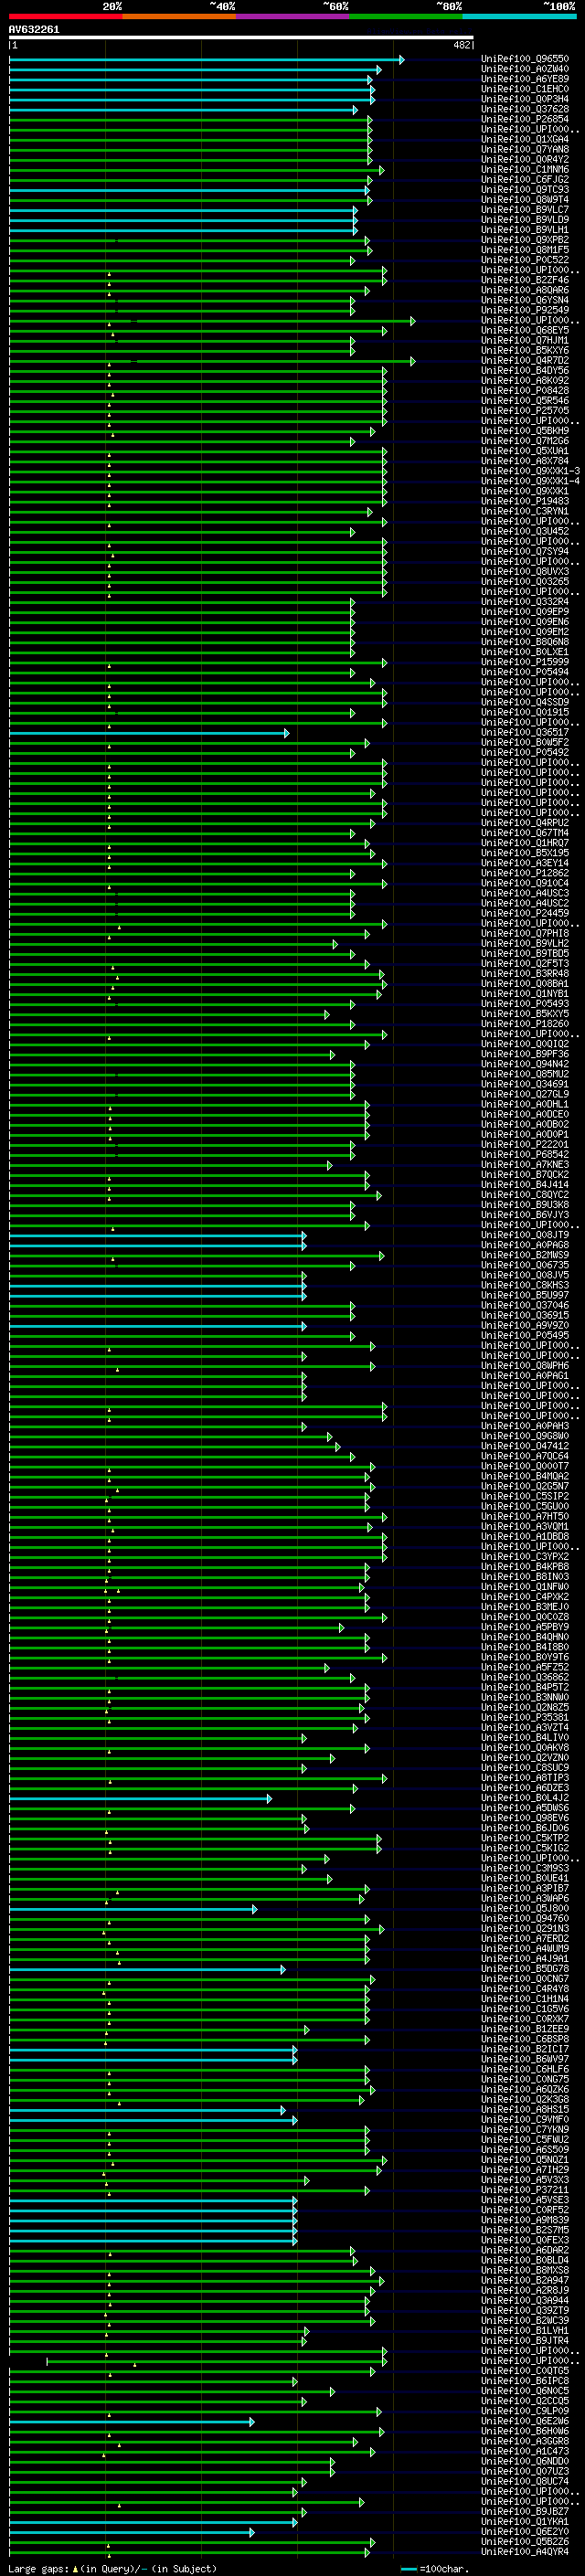Choose the UniRef100_Q9TC93 hit

[x=525, y=189]
